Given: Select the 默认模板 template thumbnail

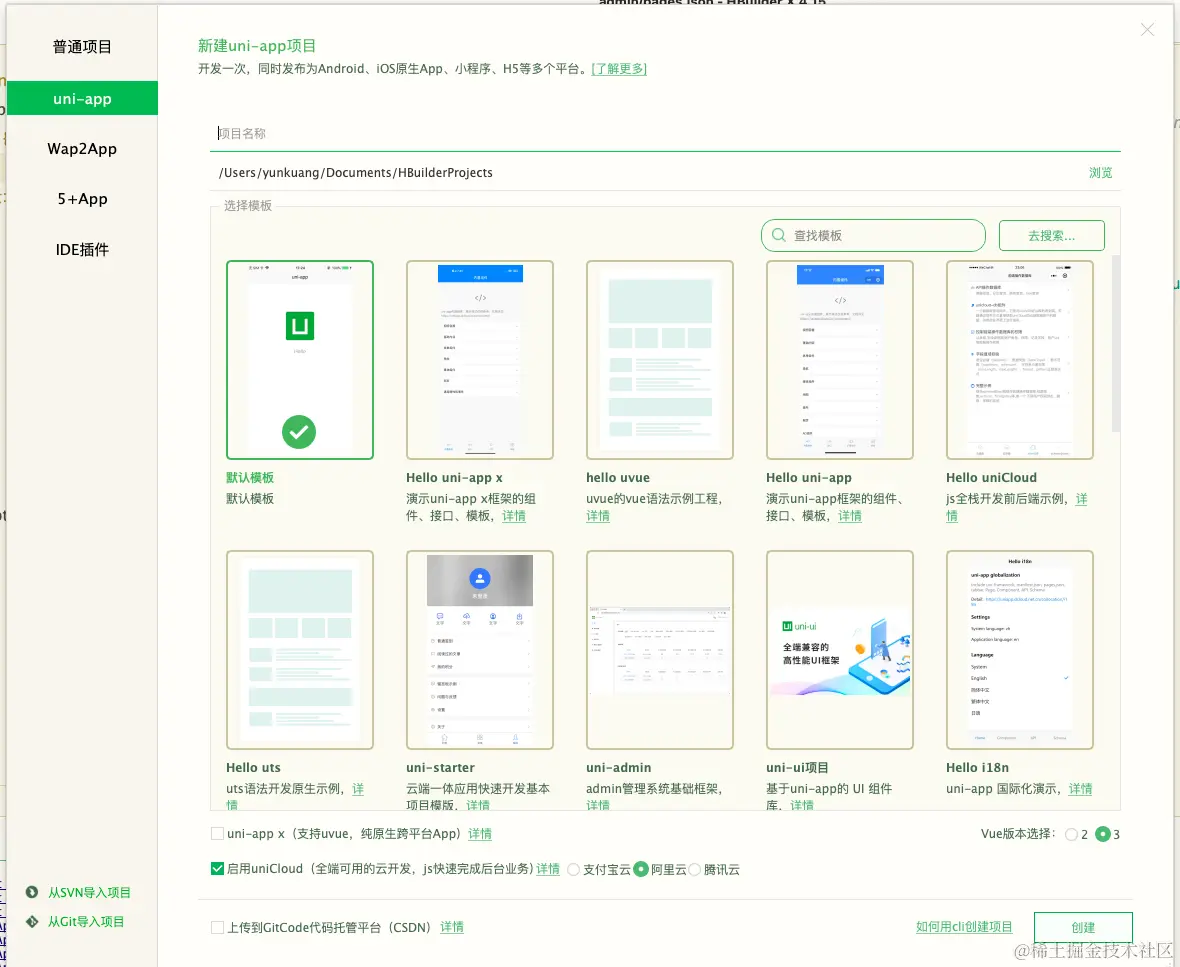Looking at the screenshot, I should click(x=300, y=360).
